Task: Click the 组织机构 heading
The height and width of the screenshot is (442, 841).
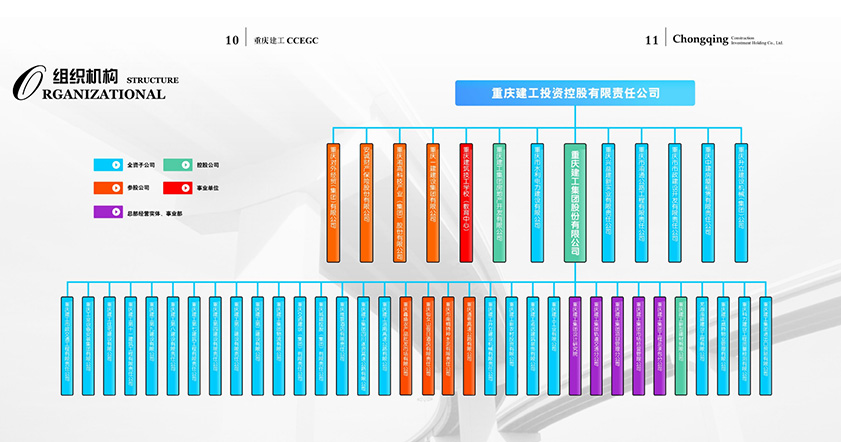Action: click(x=85, y=76)
